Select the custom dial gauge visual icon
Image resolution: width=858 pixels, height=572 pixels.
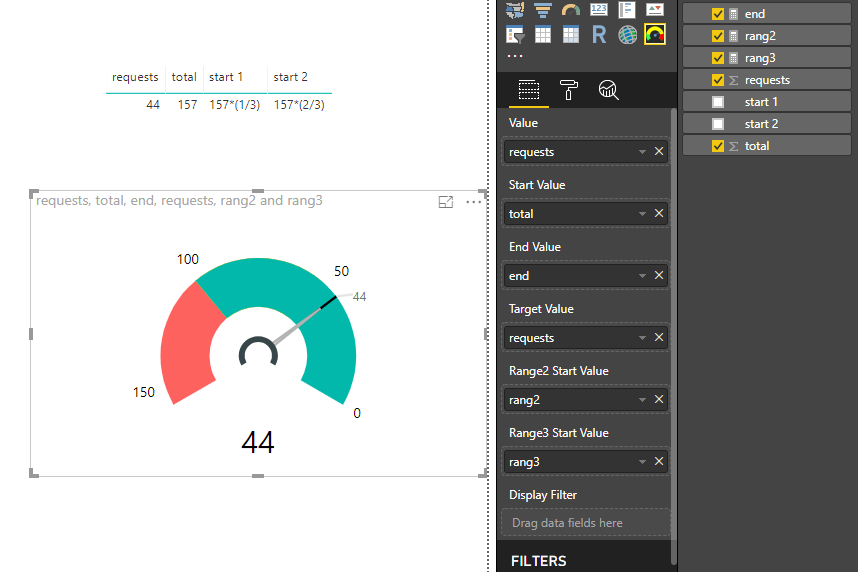[x=655, y=34]
